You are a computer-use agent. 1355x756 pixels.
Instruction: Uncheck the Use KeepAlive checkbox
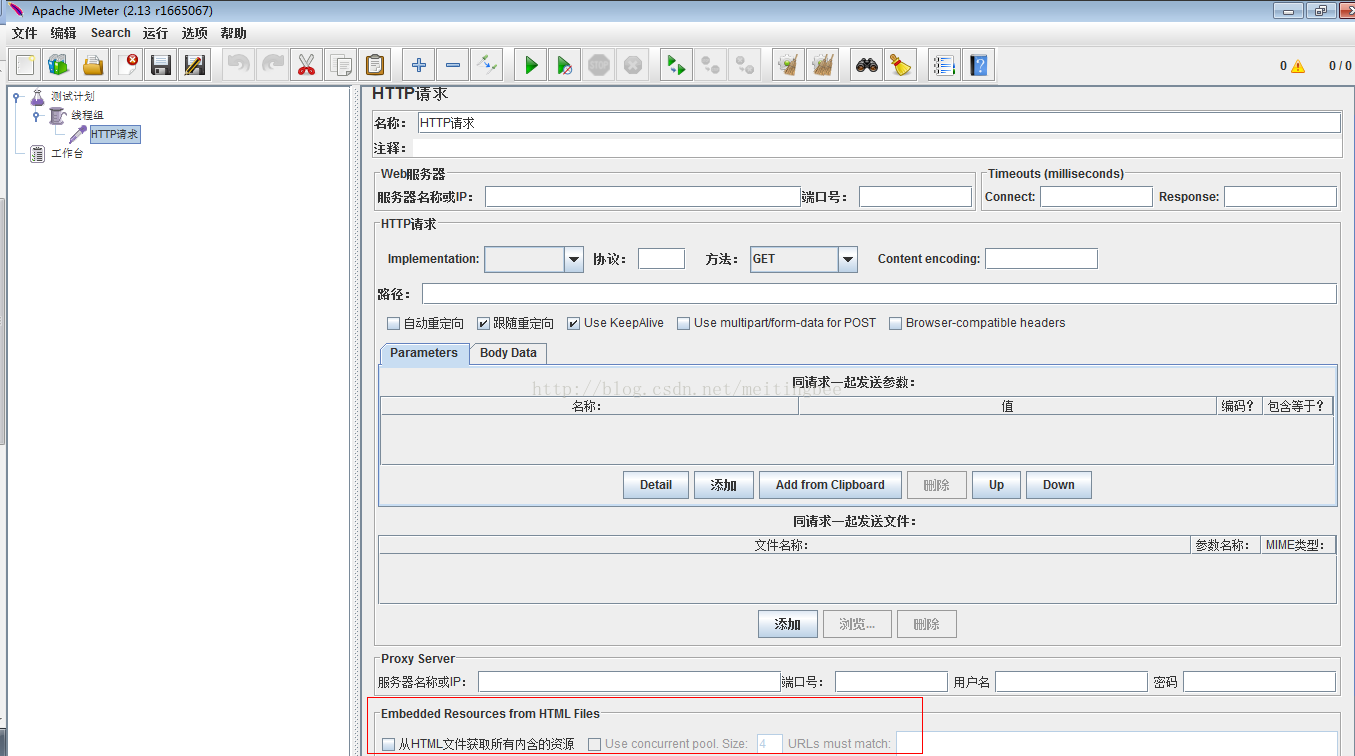pyautogui.click(x=573, y=323)
